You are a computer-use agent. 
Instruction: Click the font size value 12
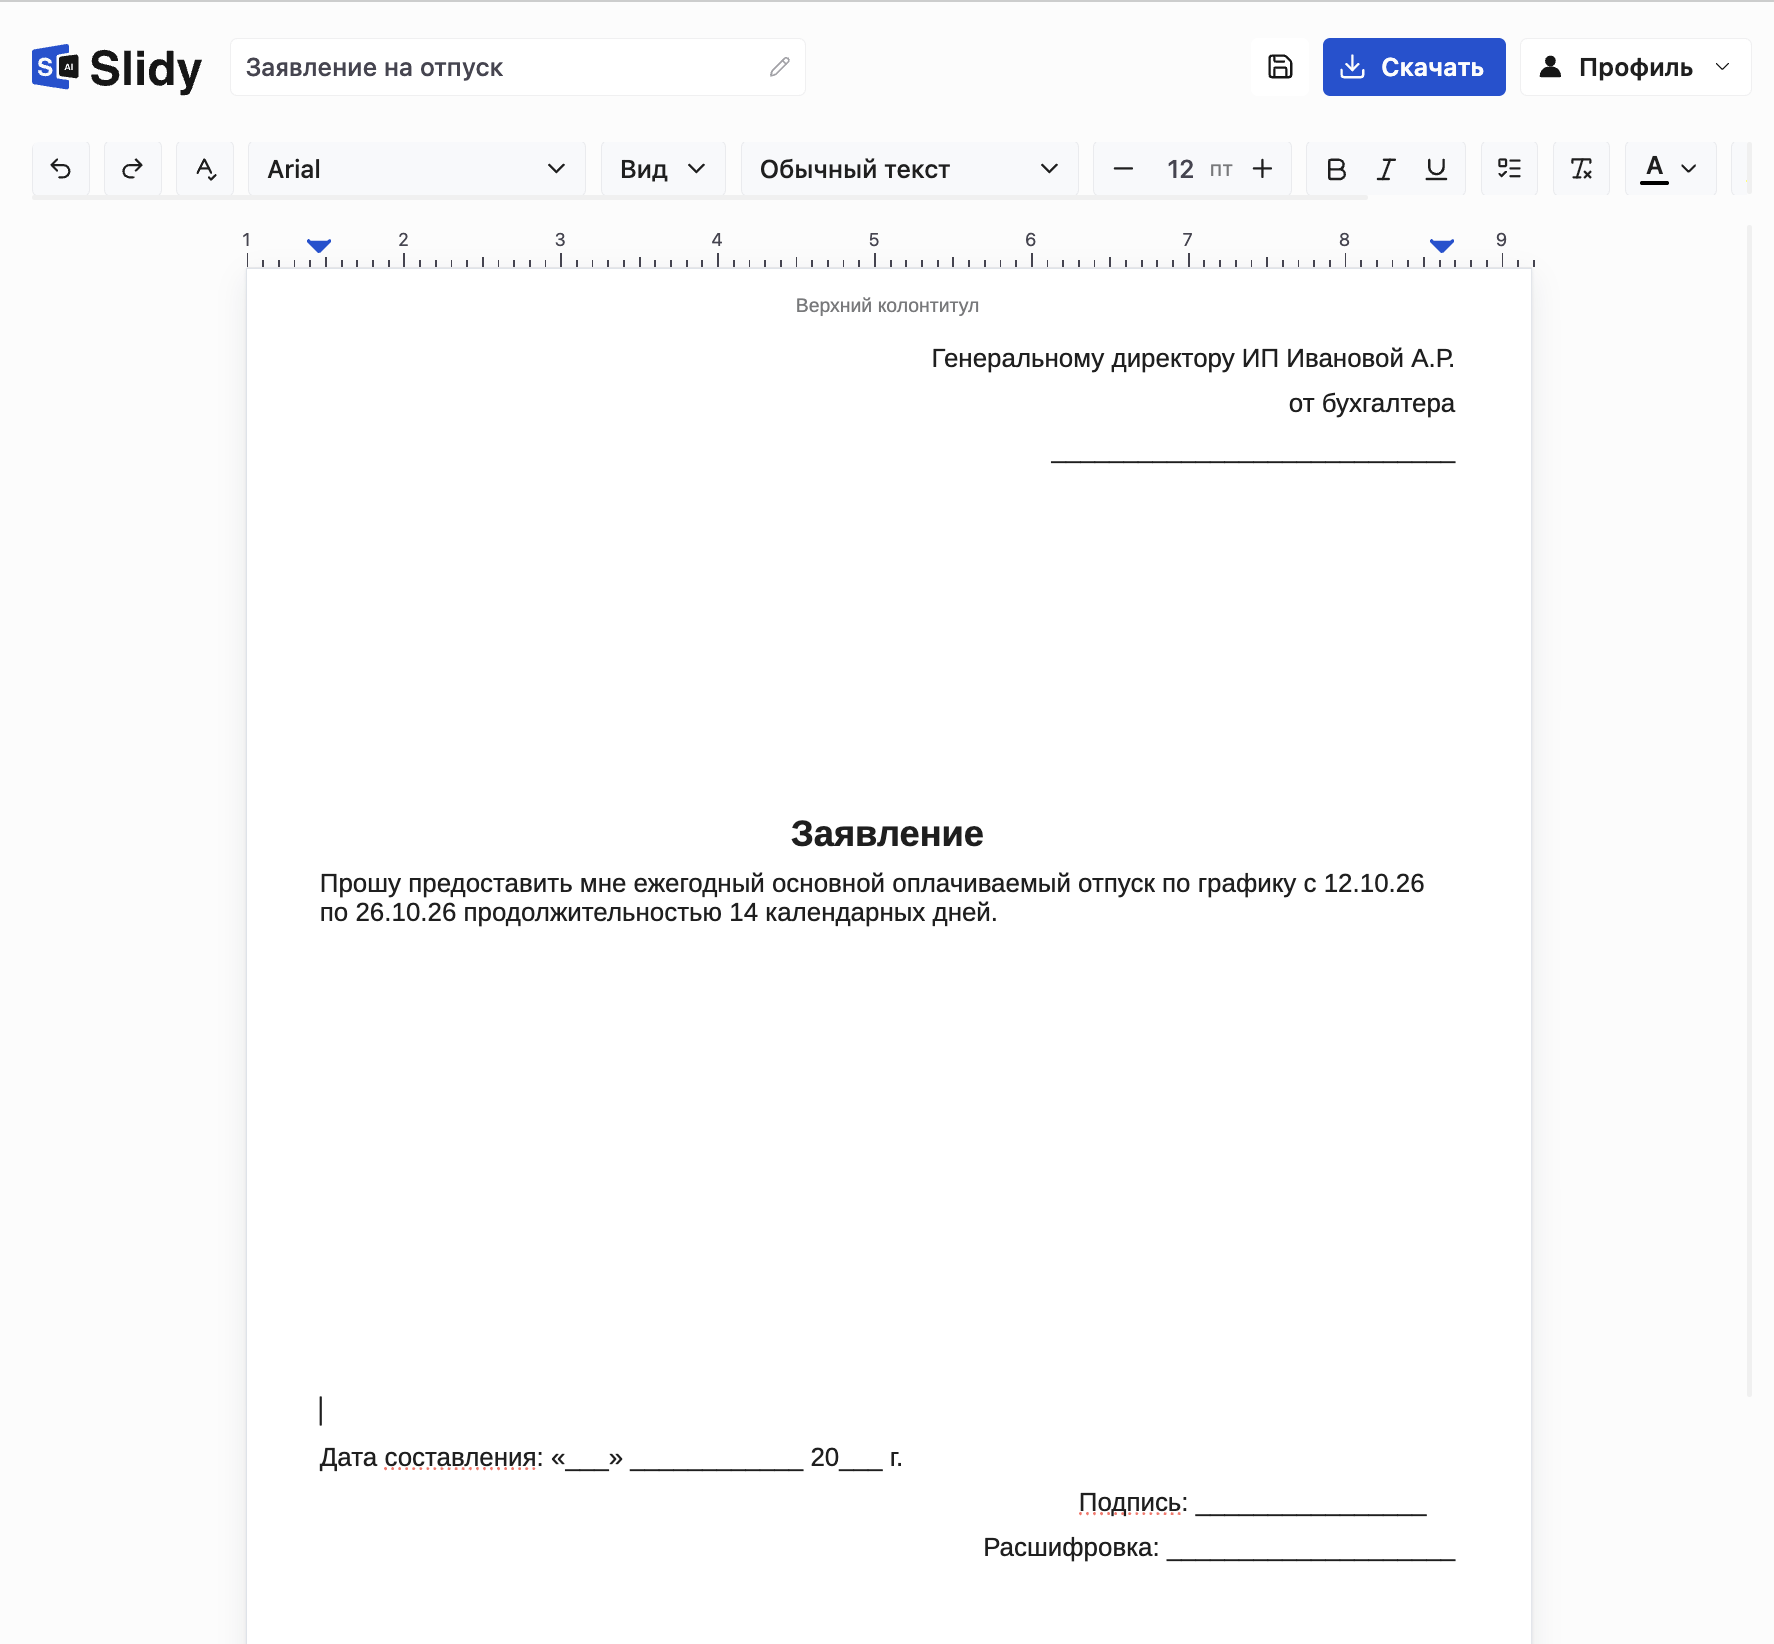pyautogui.click(x=1180, y=169)
